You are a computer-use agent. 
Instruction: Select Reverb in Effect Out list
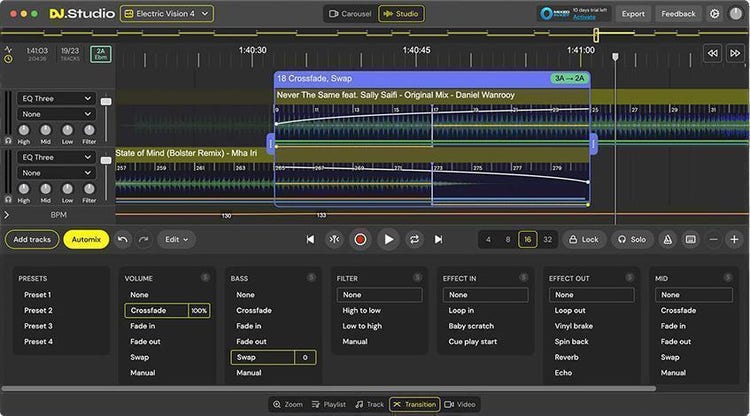coord(569,357)
